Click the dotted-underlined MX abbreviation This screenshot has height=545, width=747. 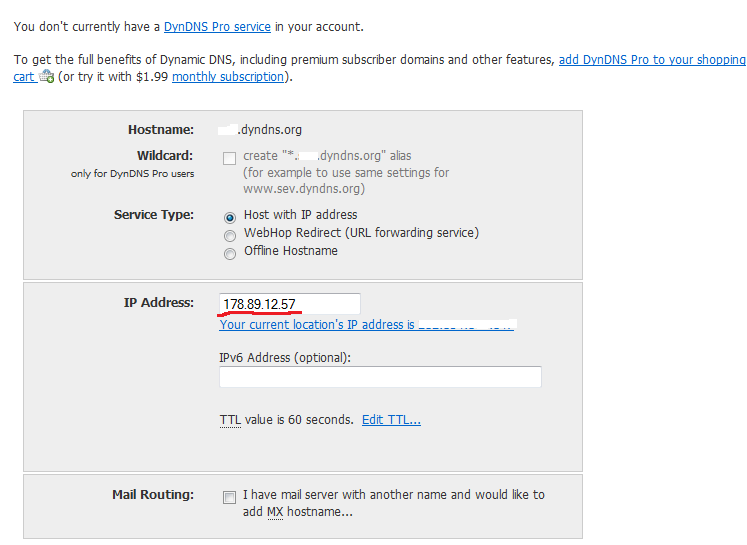coord(275,512)
